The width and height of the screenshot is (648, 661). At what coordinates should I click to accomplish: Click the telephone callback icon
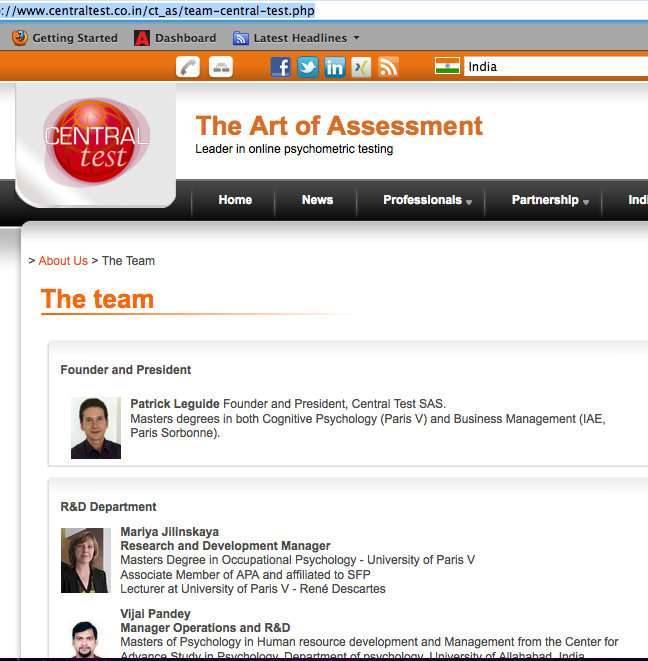click(x=220, y=67)
